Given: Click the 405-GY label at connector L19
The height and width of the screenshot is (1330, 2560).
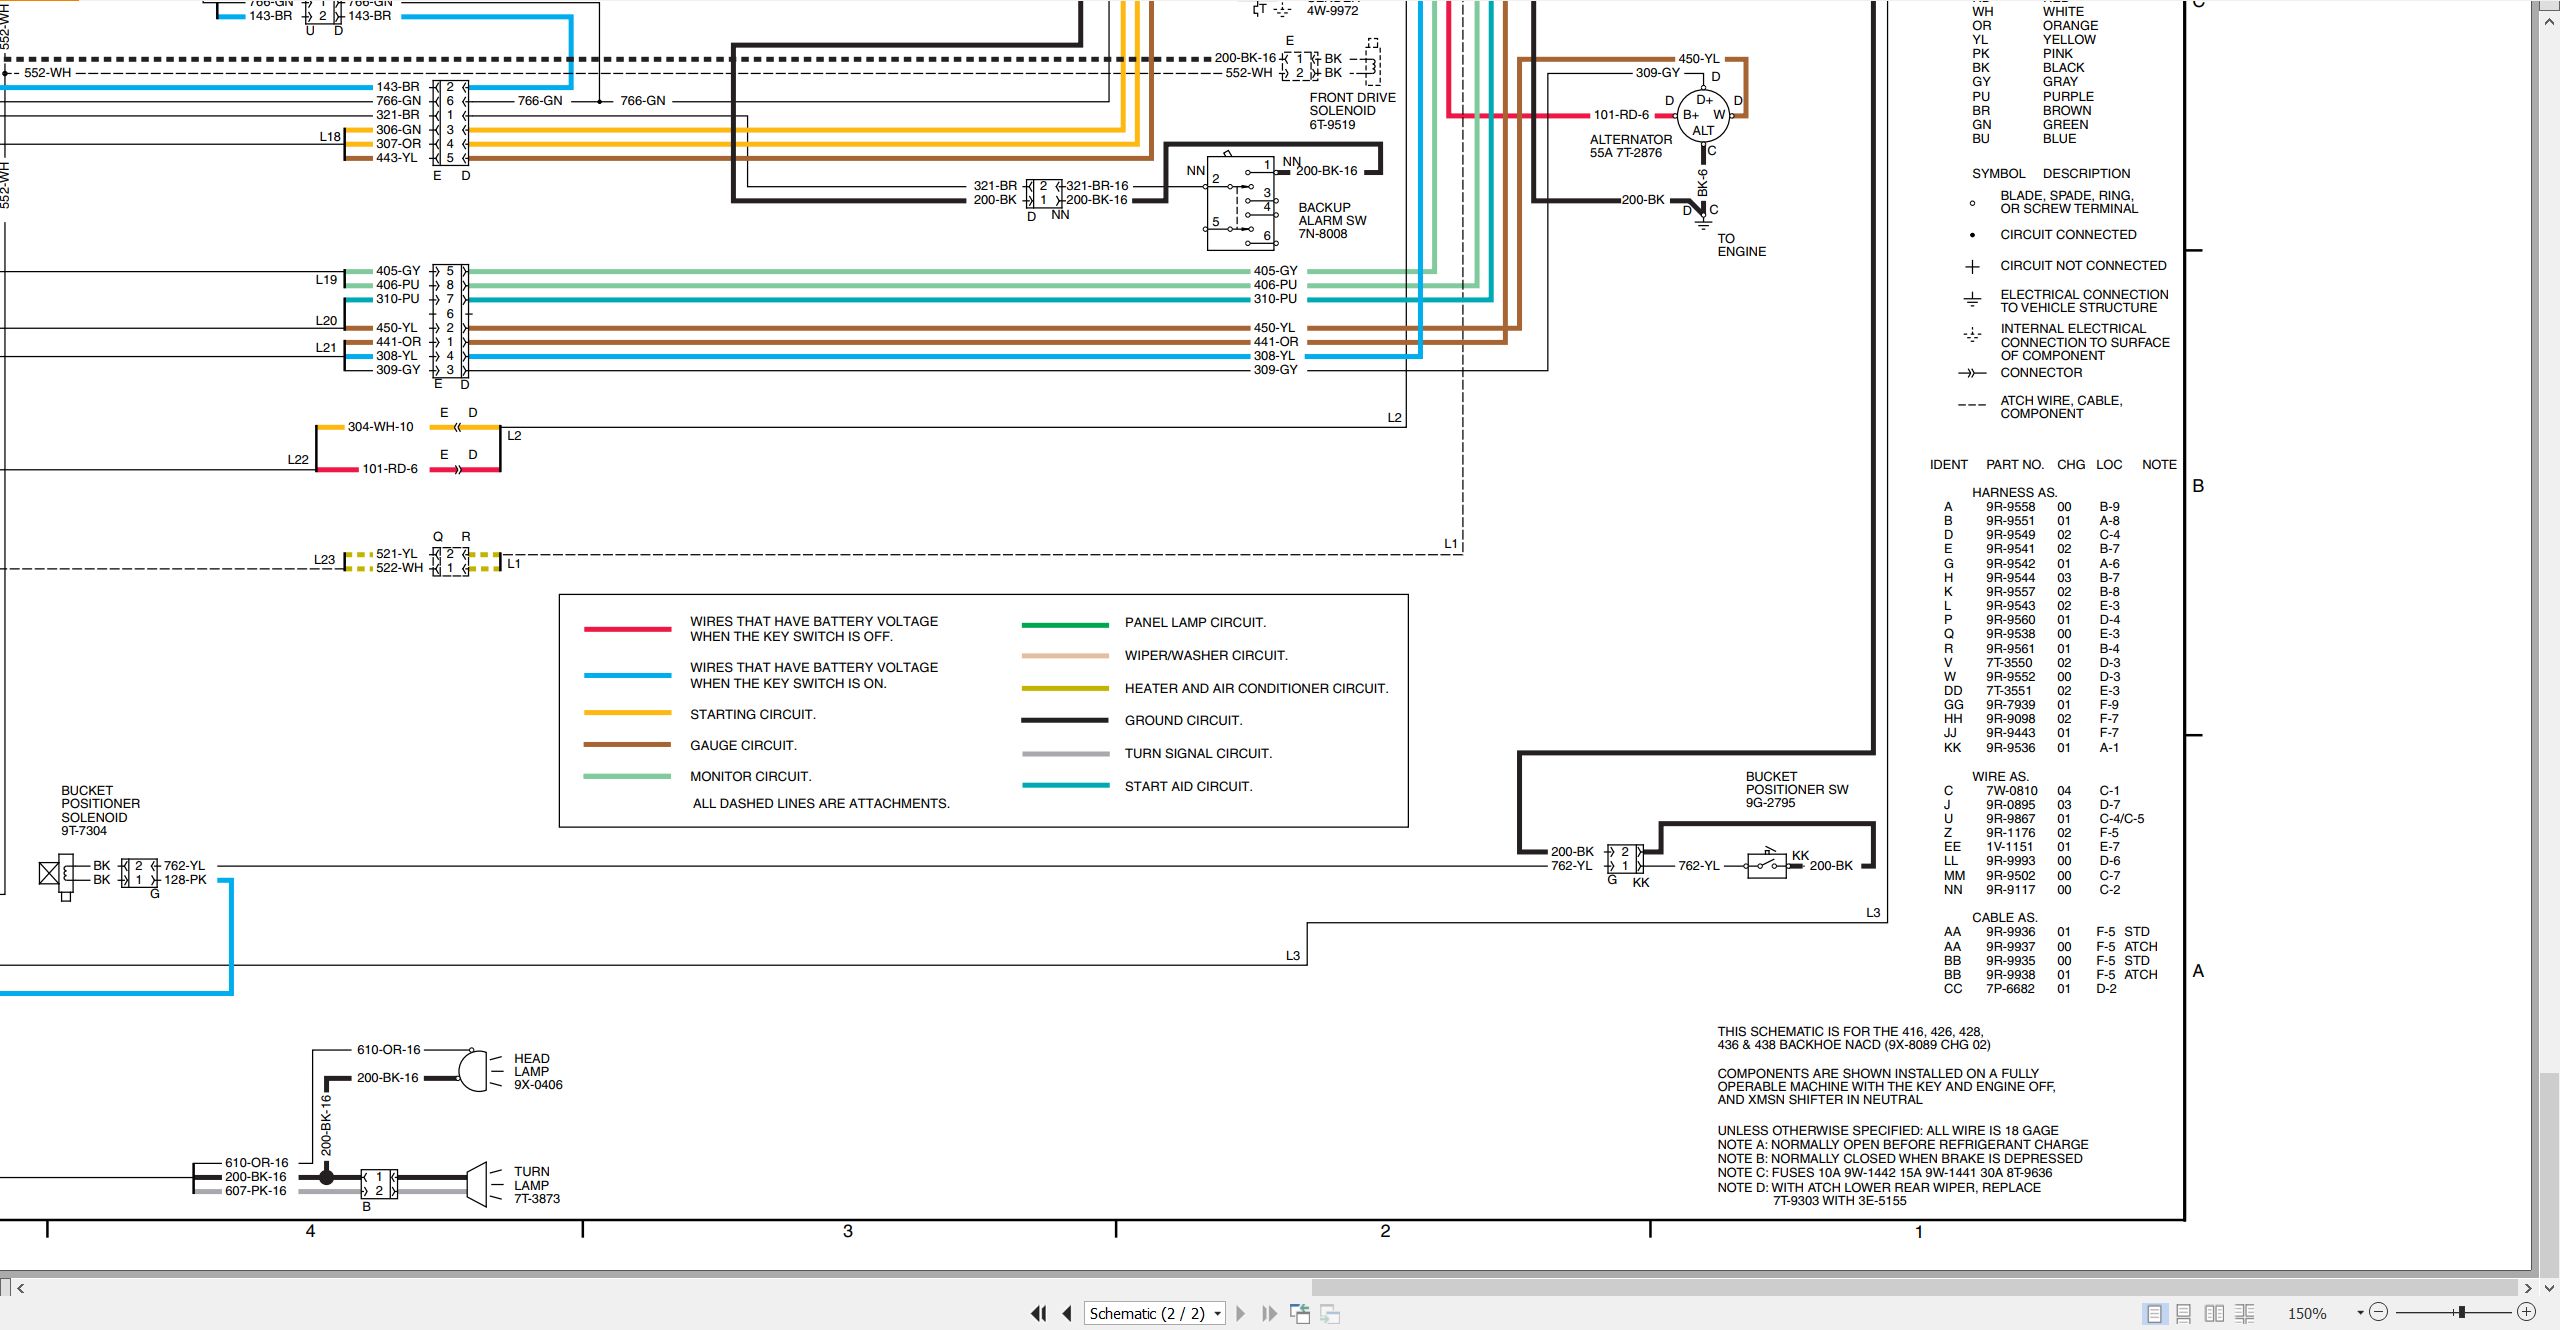Looking at the screenshot, I should (398, 271).
